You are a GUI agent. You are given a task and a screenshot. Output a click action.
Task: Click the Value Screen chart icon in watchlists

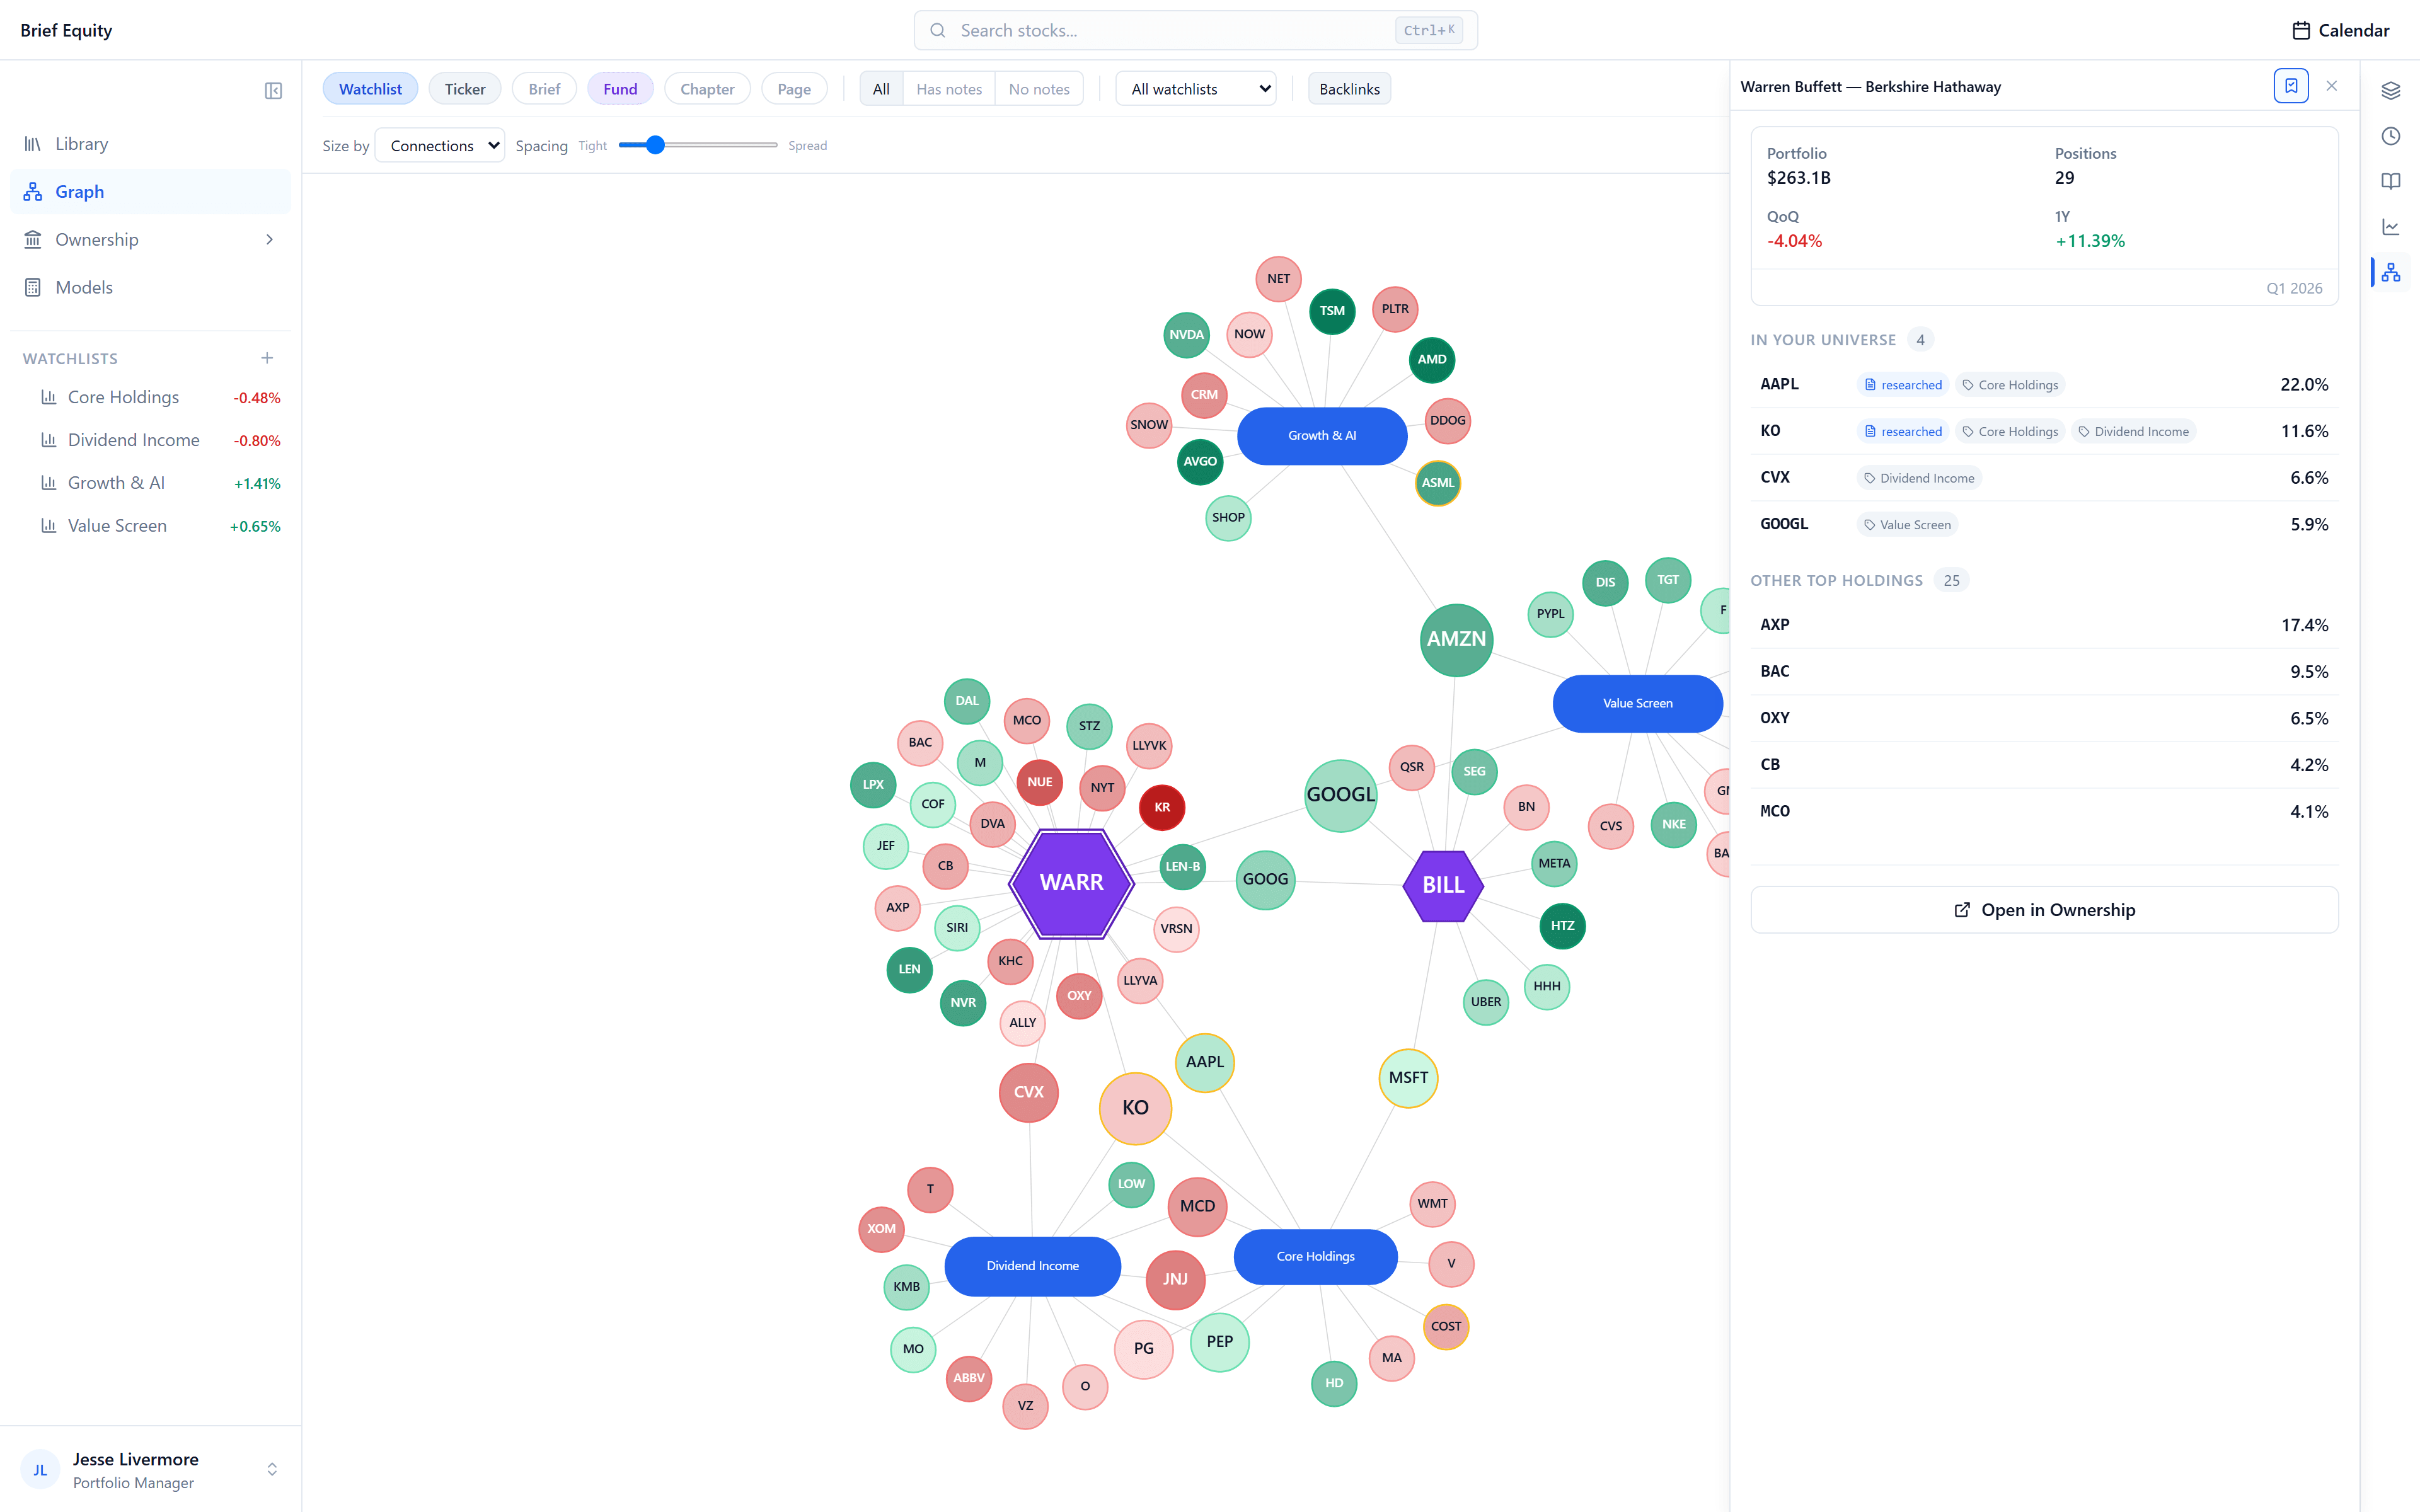(48, 526)
